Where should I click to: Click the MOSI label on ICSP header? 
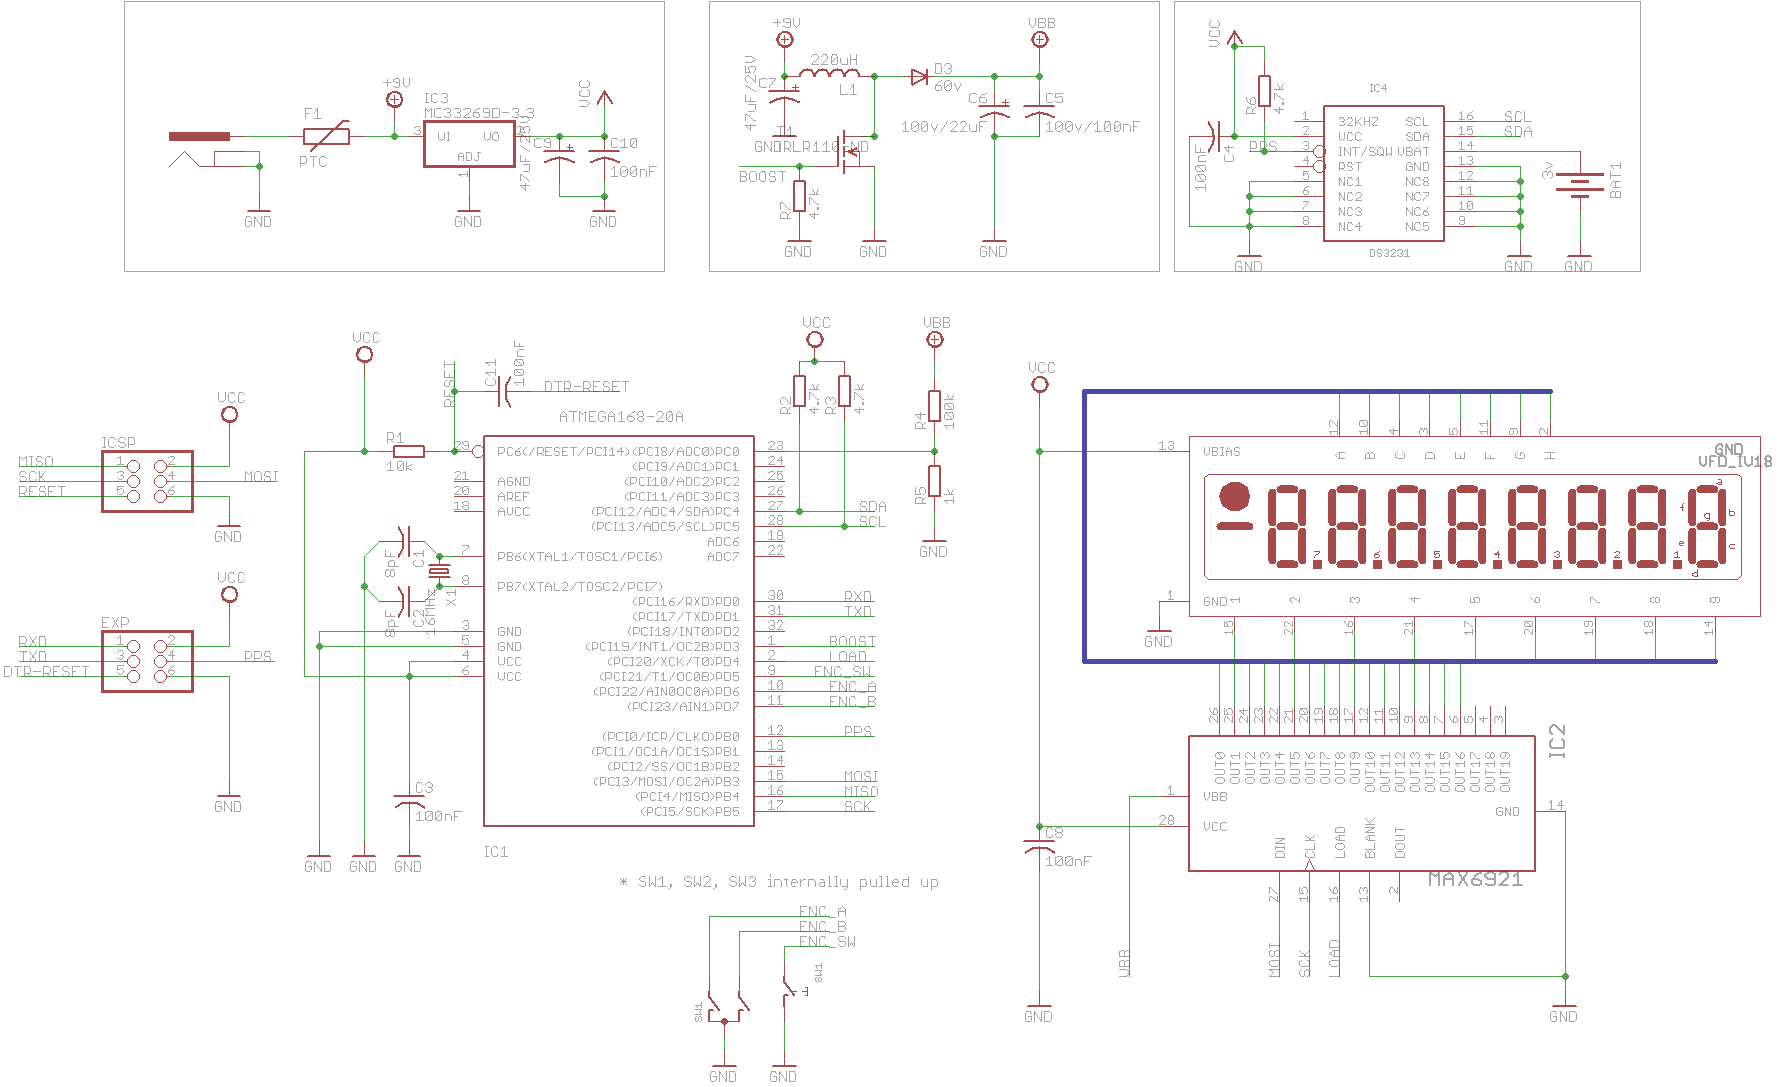(261, 476)
